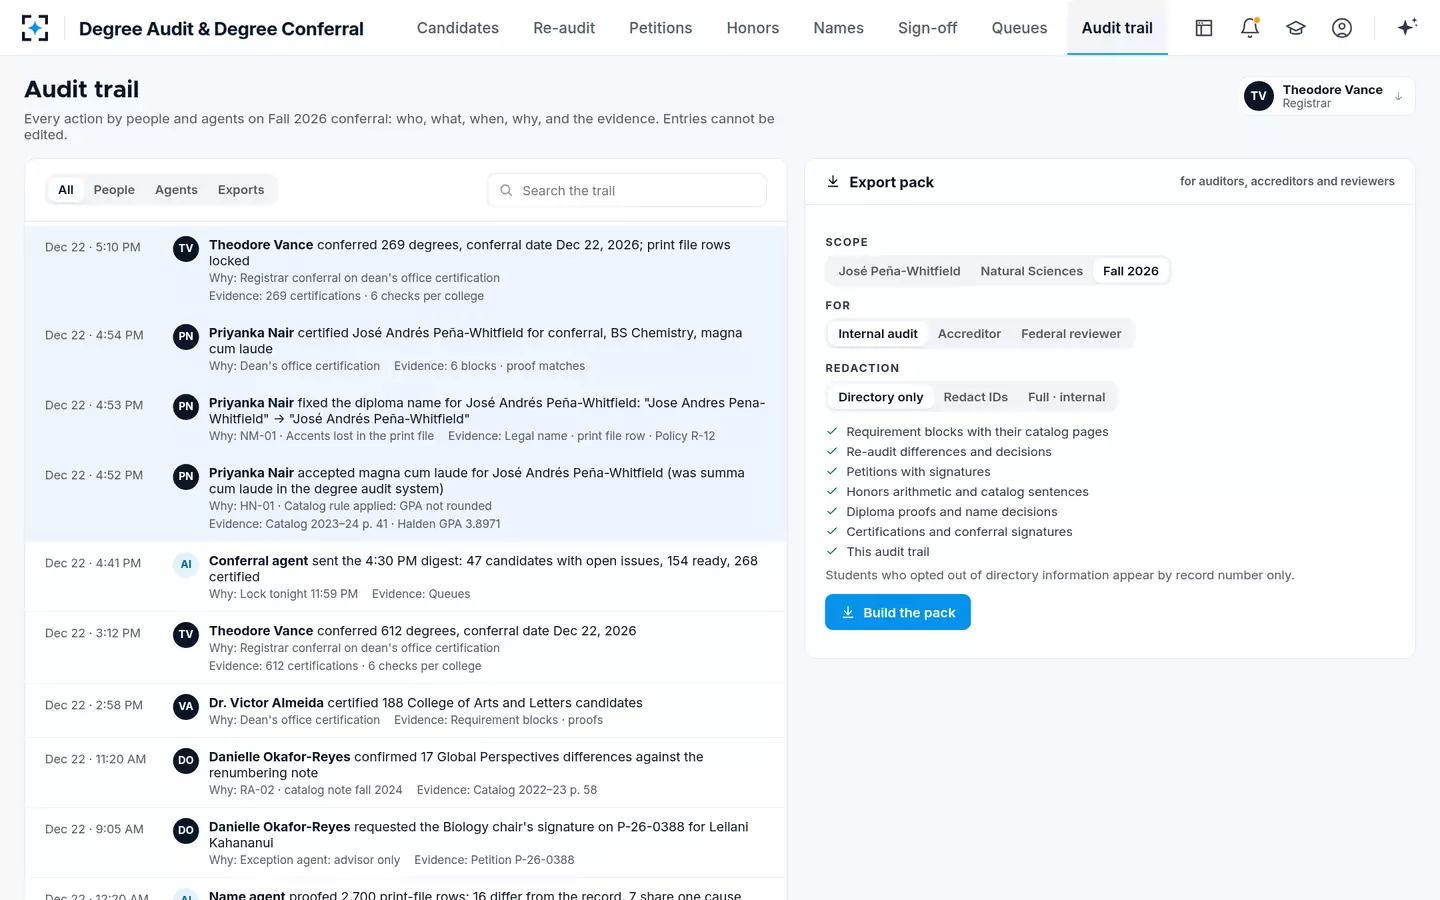This screenshot has height=900, width=1440.
Task: Go to the Queues tab
Action: point(1019,28)
